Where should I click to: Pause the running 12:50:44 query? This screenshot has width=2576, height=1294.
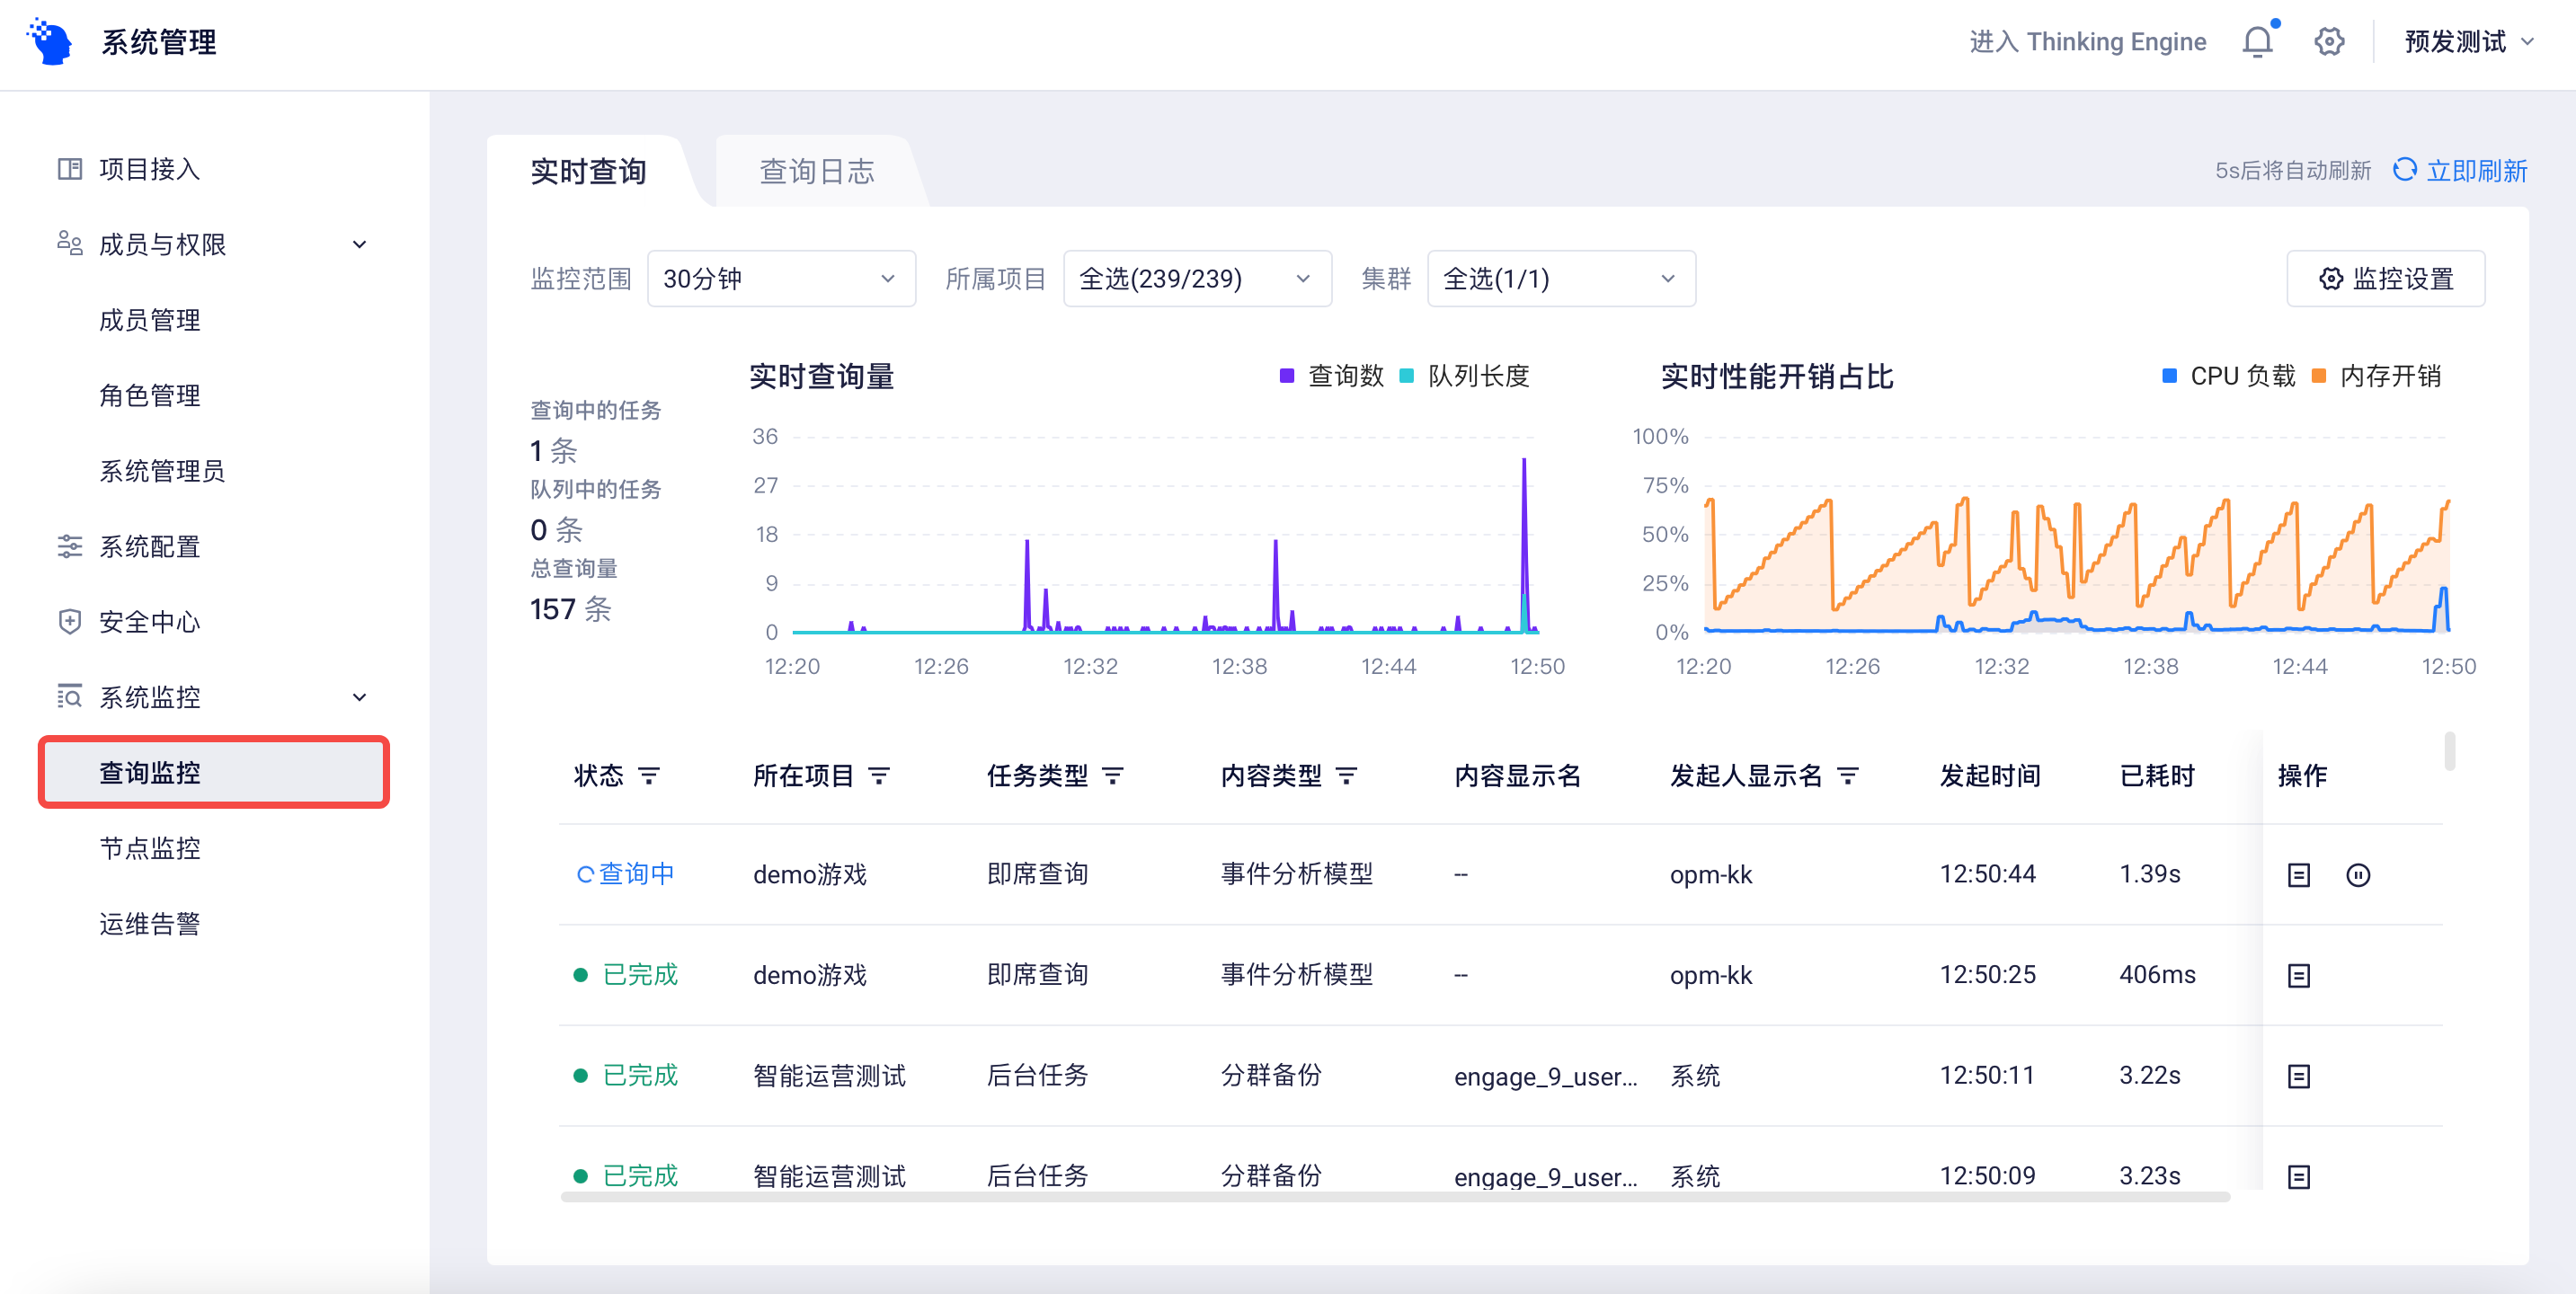[x=2358, y=875]
